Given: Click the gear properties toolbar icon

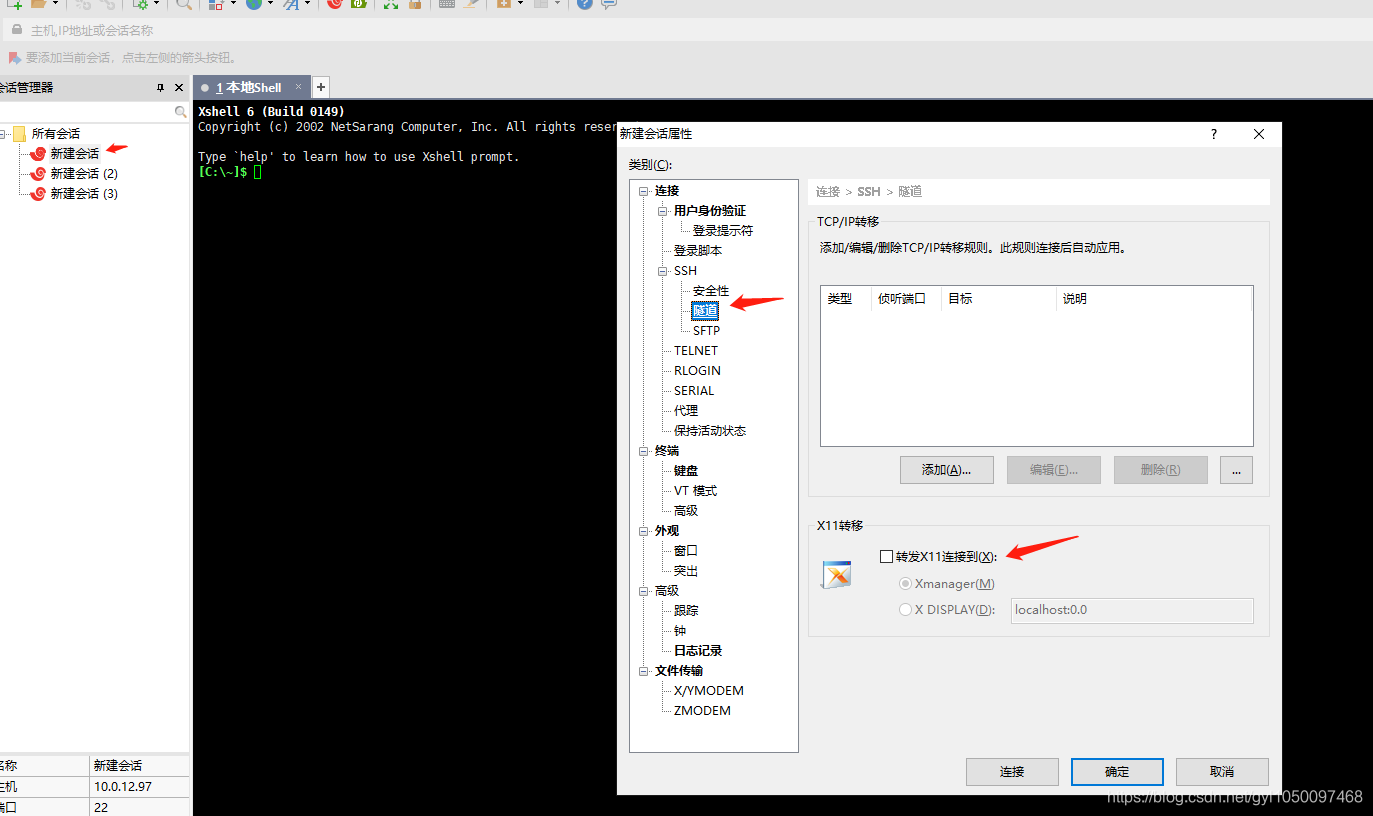Looking at the screenshot, I should point(141,4).
